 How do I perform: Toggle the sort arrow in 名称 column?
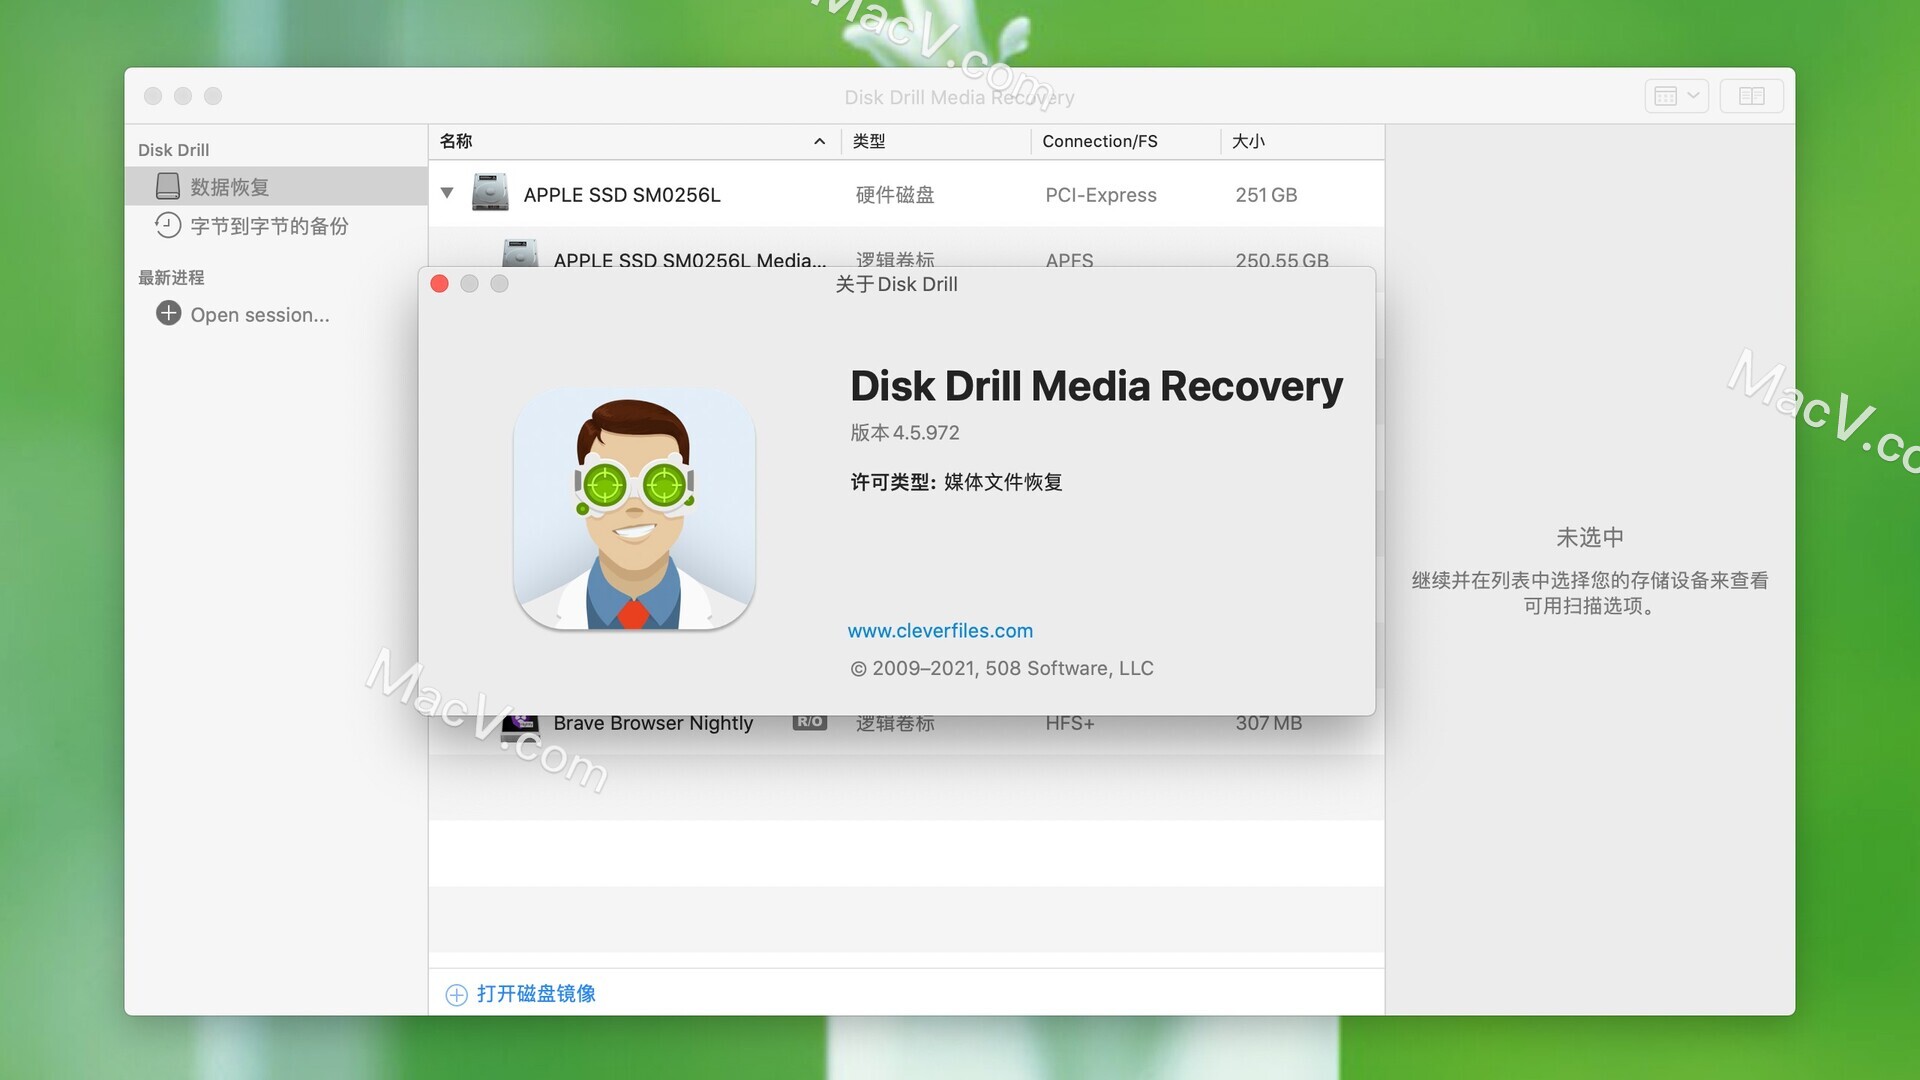coord(820,141)
